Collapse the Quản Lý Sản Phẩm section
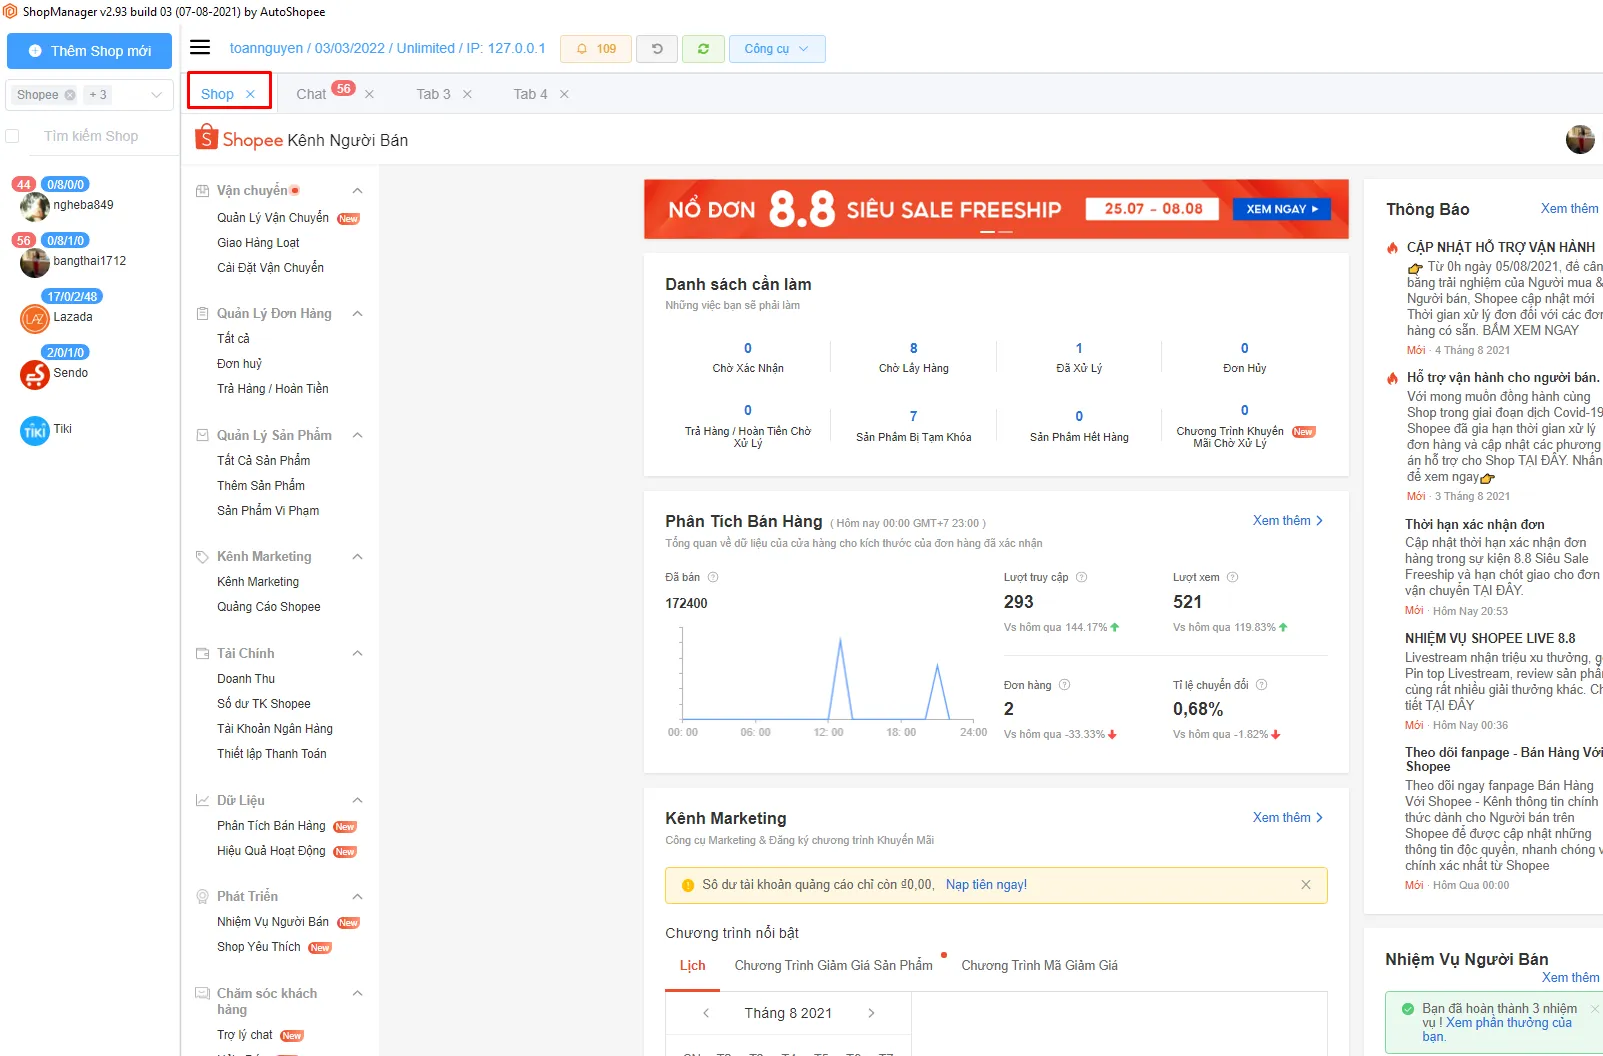 coord(357,436)
